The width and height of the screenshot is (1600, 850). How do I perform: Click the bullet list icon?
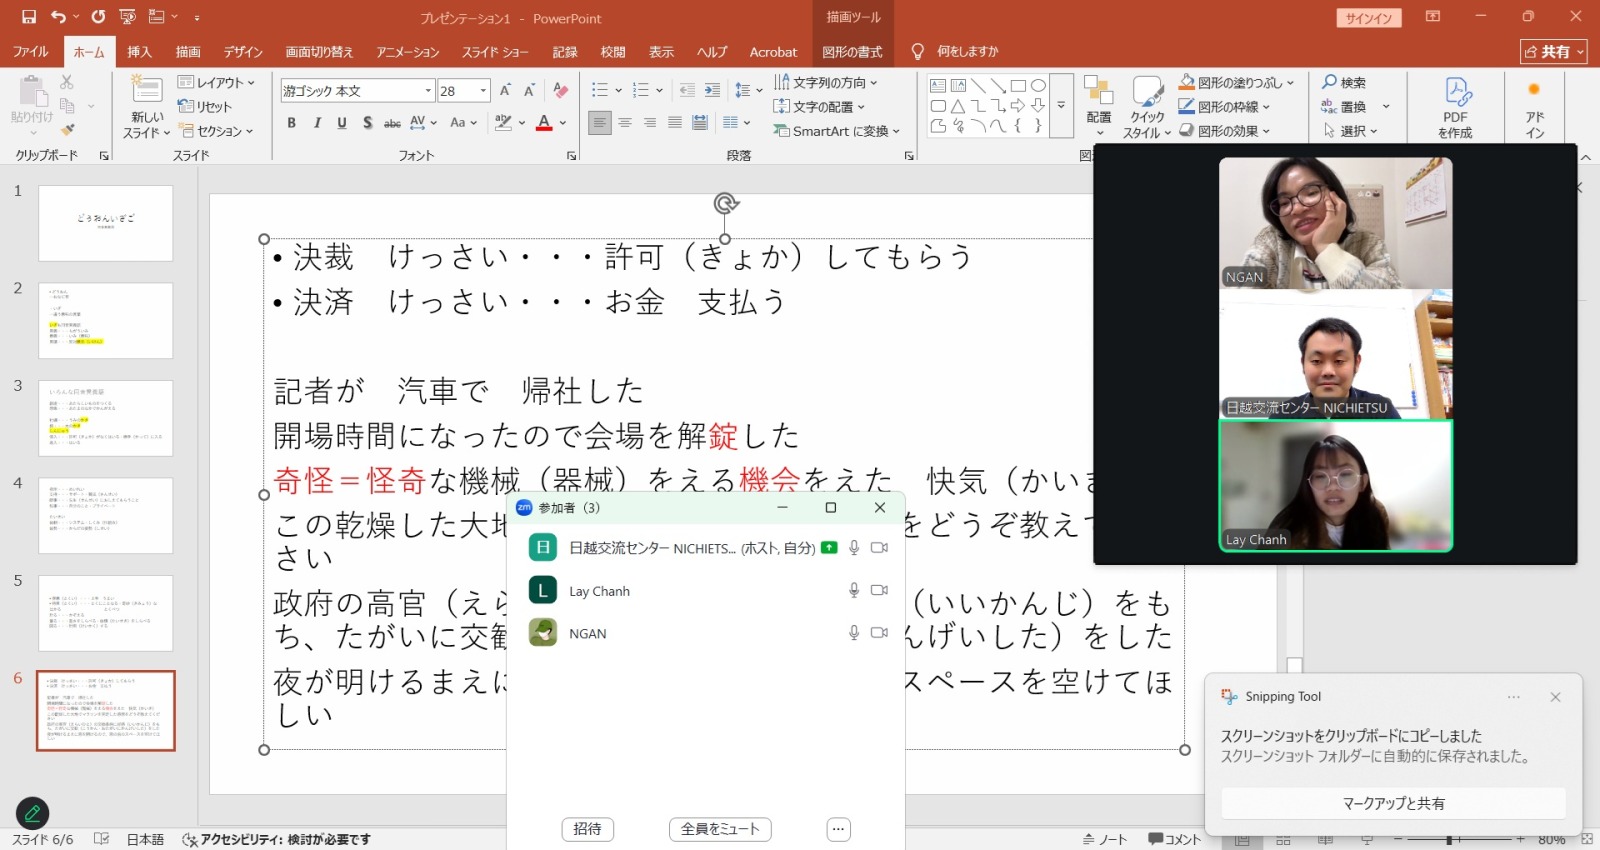click(x=600, y=90)
